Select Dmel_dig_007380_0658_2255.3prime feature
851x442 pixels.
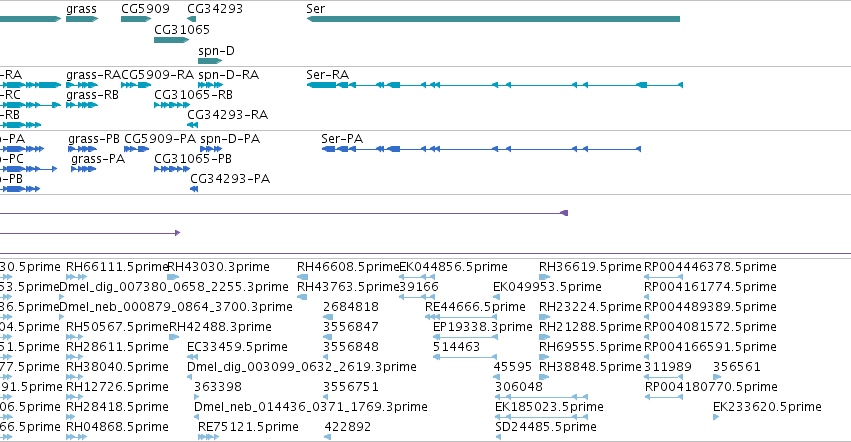pyautogui.click(x=61, y=297)
